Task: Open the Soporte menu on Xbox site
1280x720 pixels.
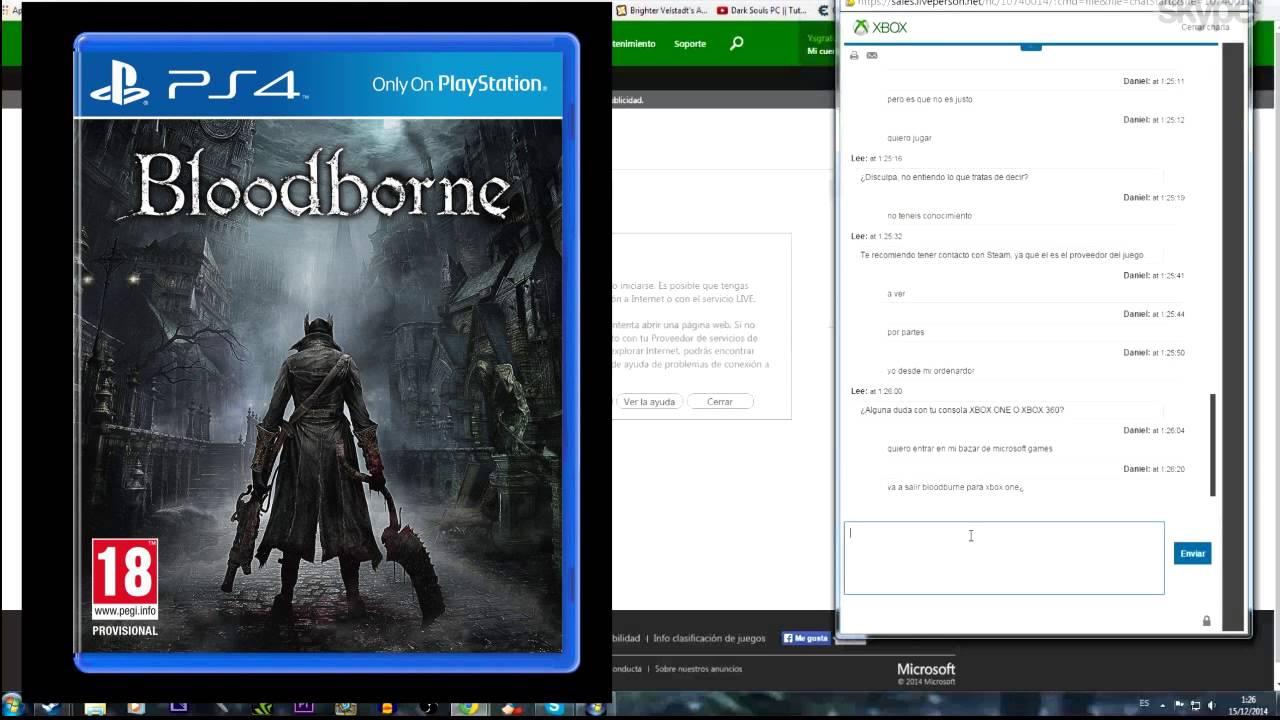Action: click(x=690, y=44)
